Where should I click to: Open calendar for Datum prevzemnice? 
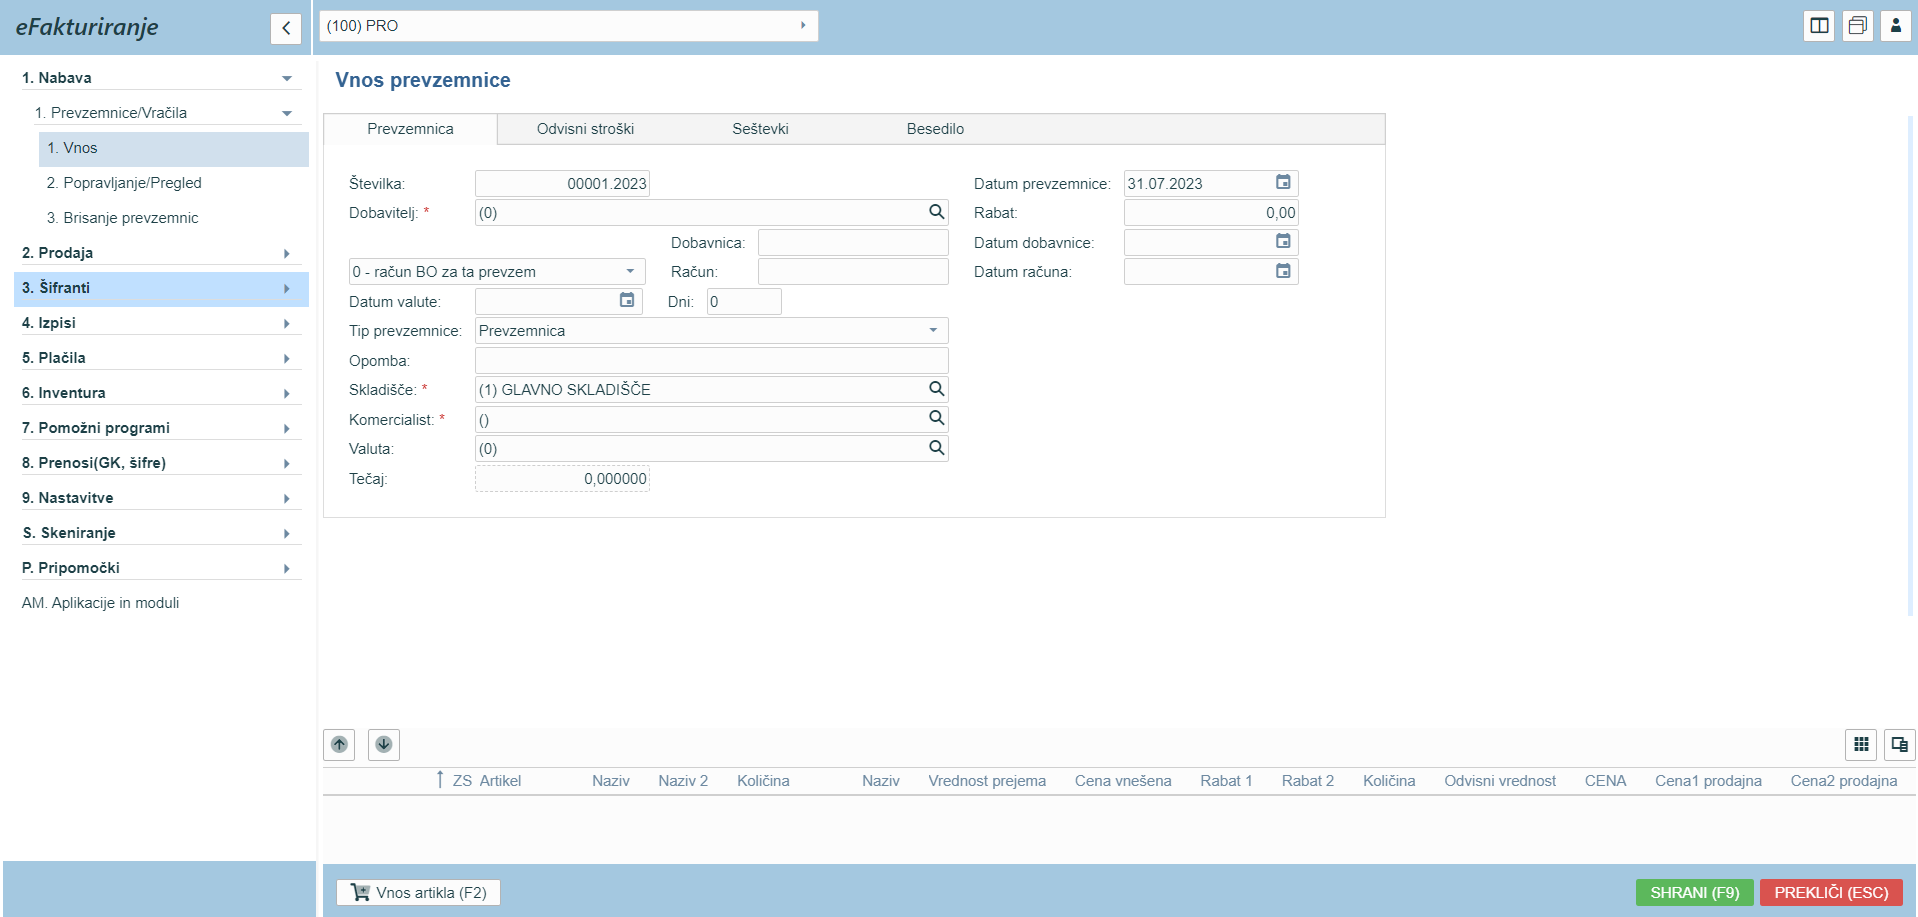click(x=1283, y=182)
